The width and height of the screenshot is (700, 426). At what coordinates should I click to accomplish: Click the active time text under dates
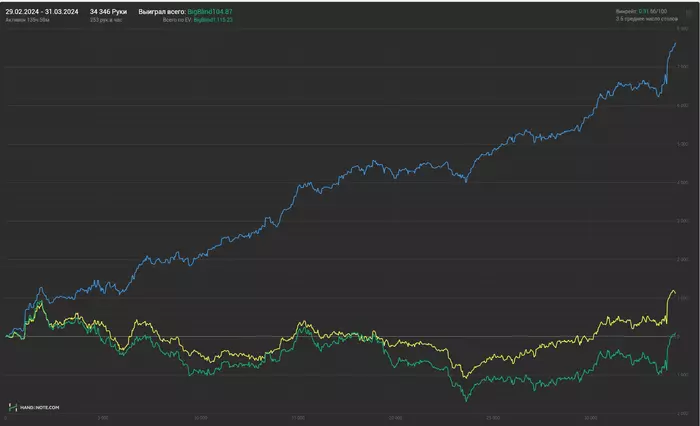coord(27,20)
